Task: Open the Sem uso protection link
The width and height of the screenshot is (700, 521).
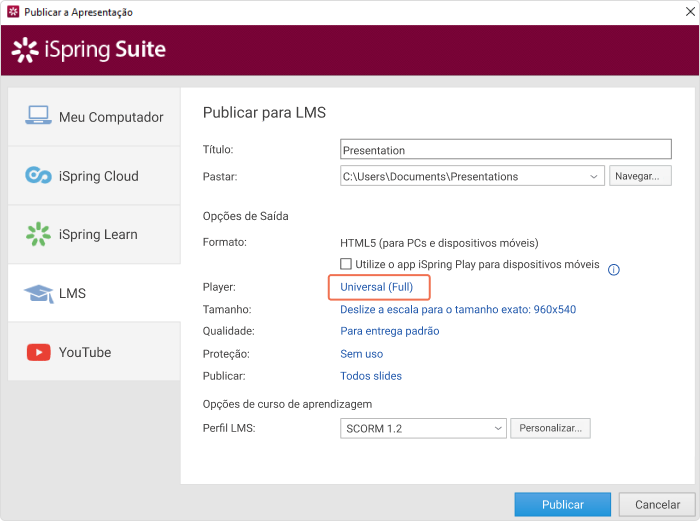Action: coord(362,354)
